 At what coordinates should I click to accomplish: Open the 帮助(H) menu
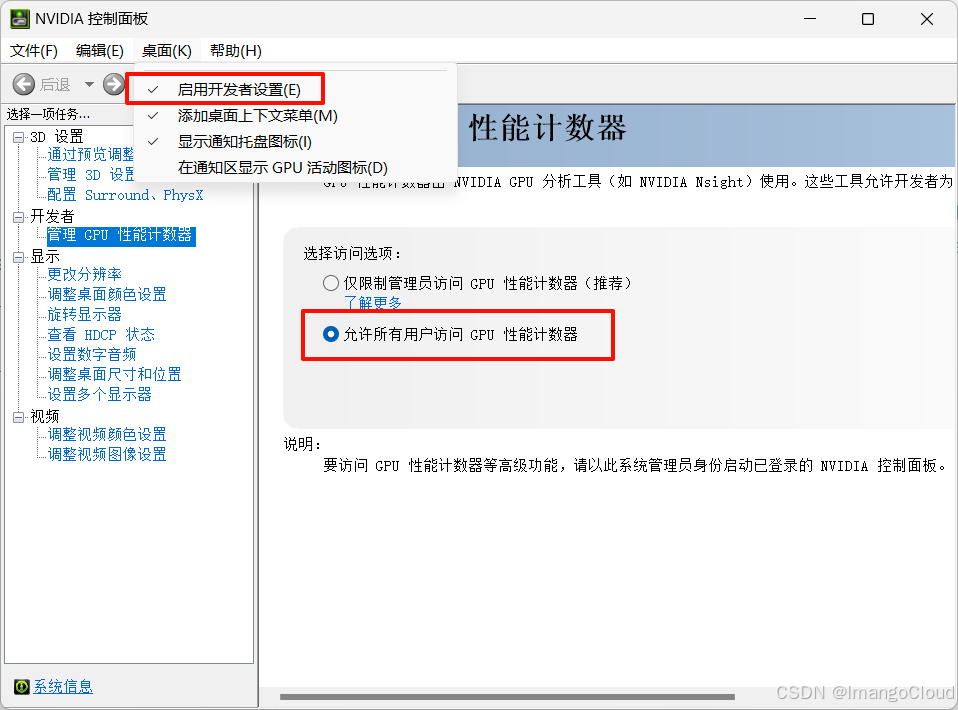236,51
